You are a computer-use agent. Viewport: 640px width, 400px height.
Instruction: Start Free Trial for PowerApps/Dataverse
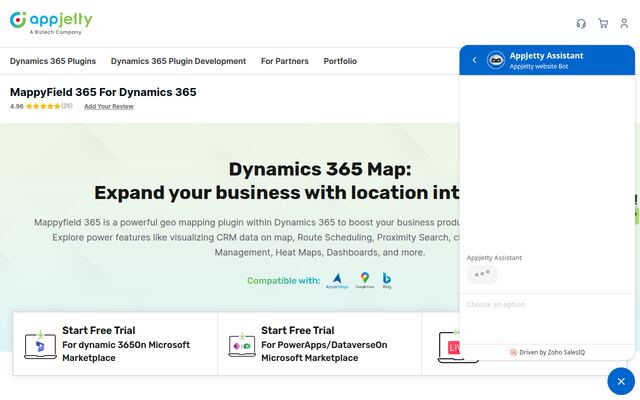[320, 344]
